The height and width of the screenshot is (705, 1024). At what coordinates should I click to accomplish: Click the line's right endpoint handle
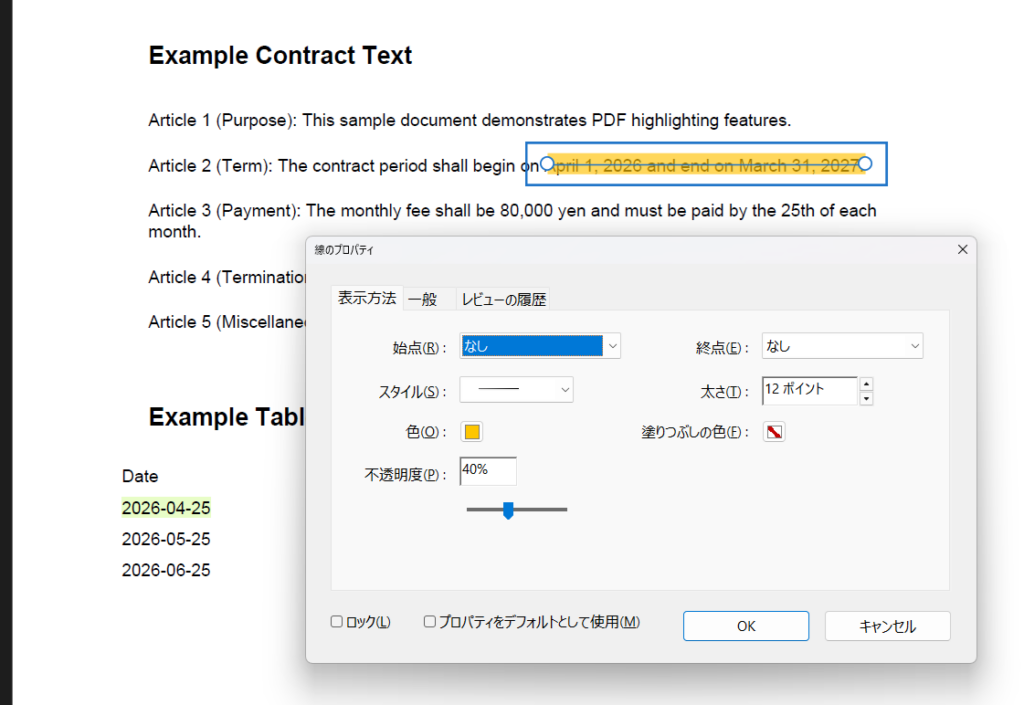point(866,163)
